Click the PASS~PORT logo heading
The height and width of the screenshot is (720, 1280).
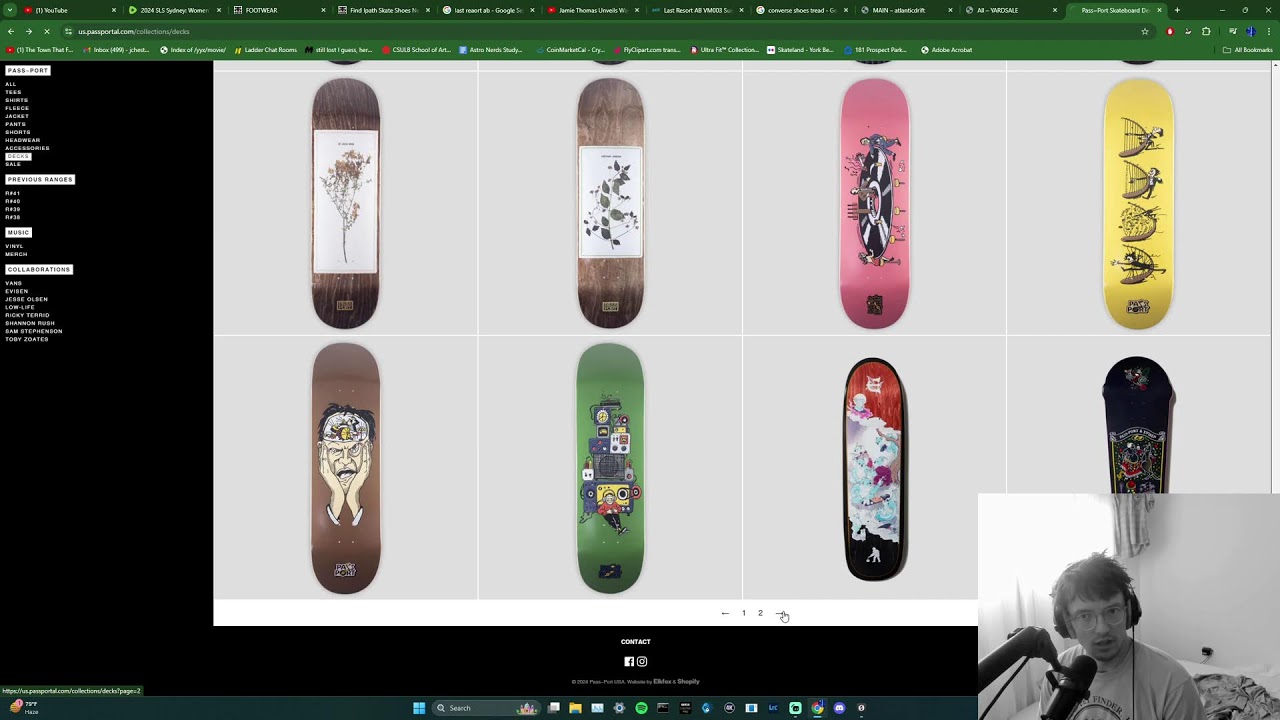coord(27,70)
